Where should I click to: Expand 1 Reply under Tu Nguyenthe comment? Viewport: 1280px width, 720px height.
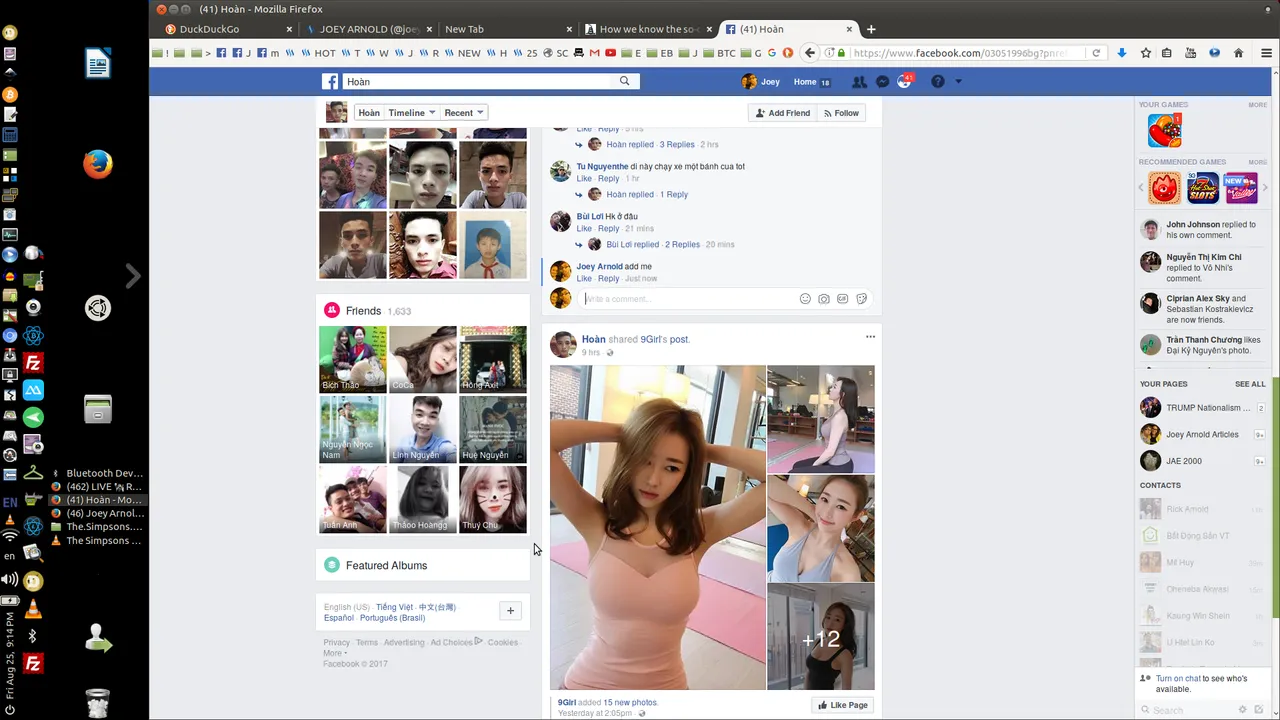pyautogui.click(x=674, y=195)
